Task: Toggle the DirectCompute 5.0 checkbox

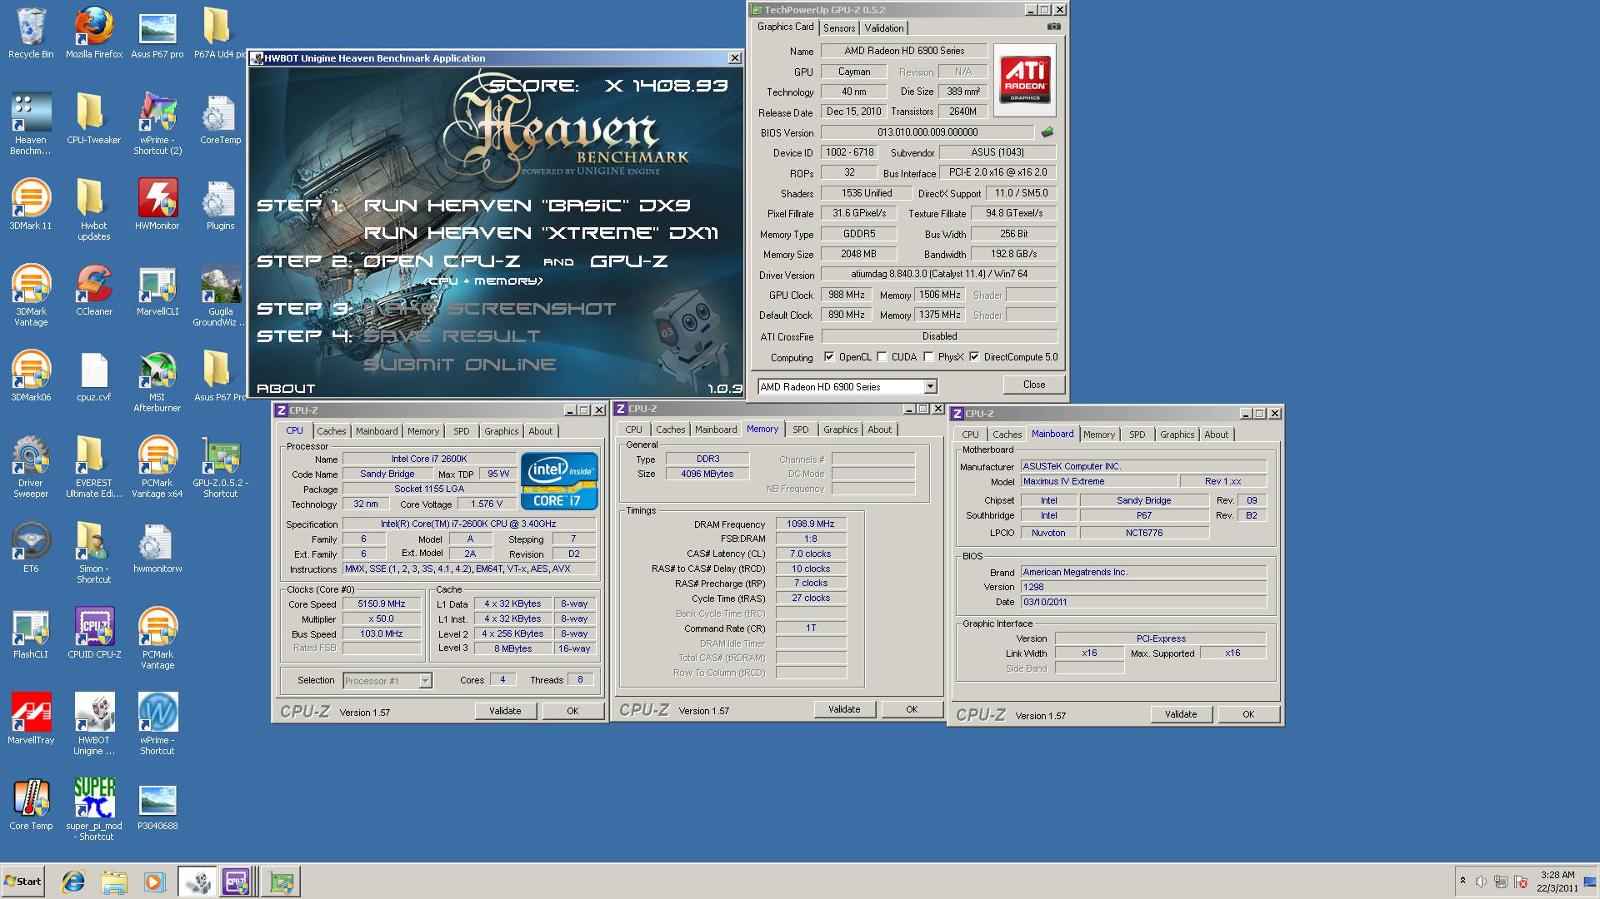Action: click(x=974, y=357)
